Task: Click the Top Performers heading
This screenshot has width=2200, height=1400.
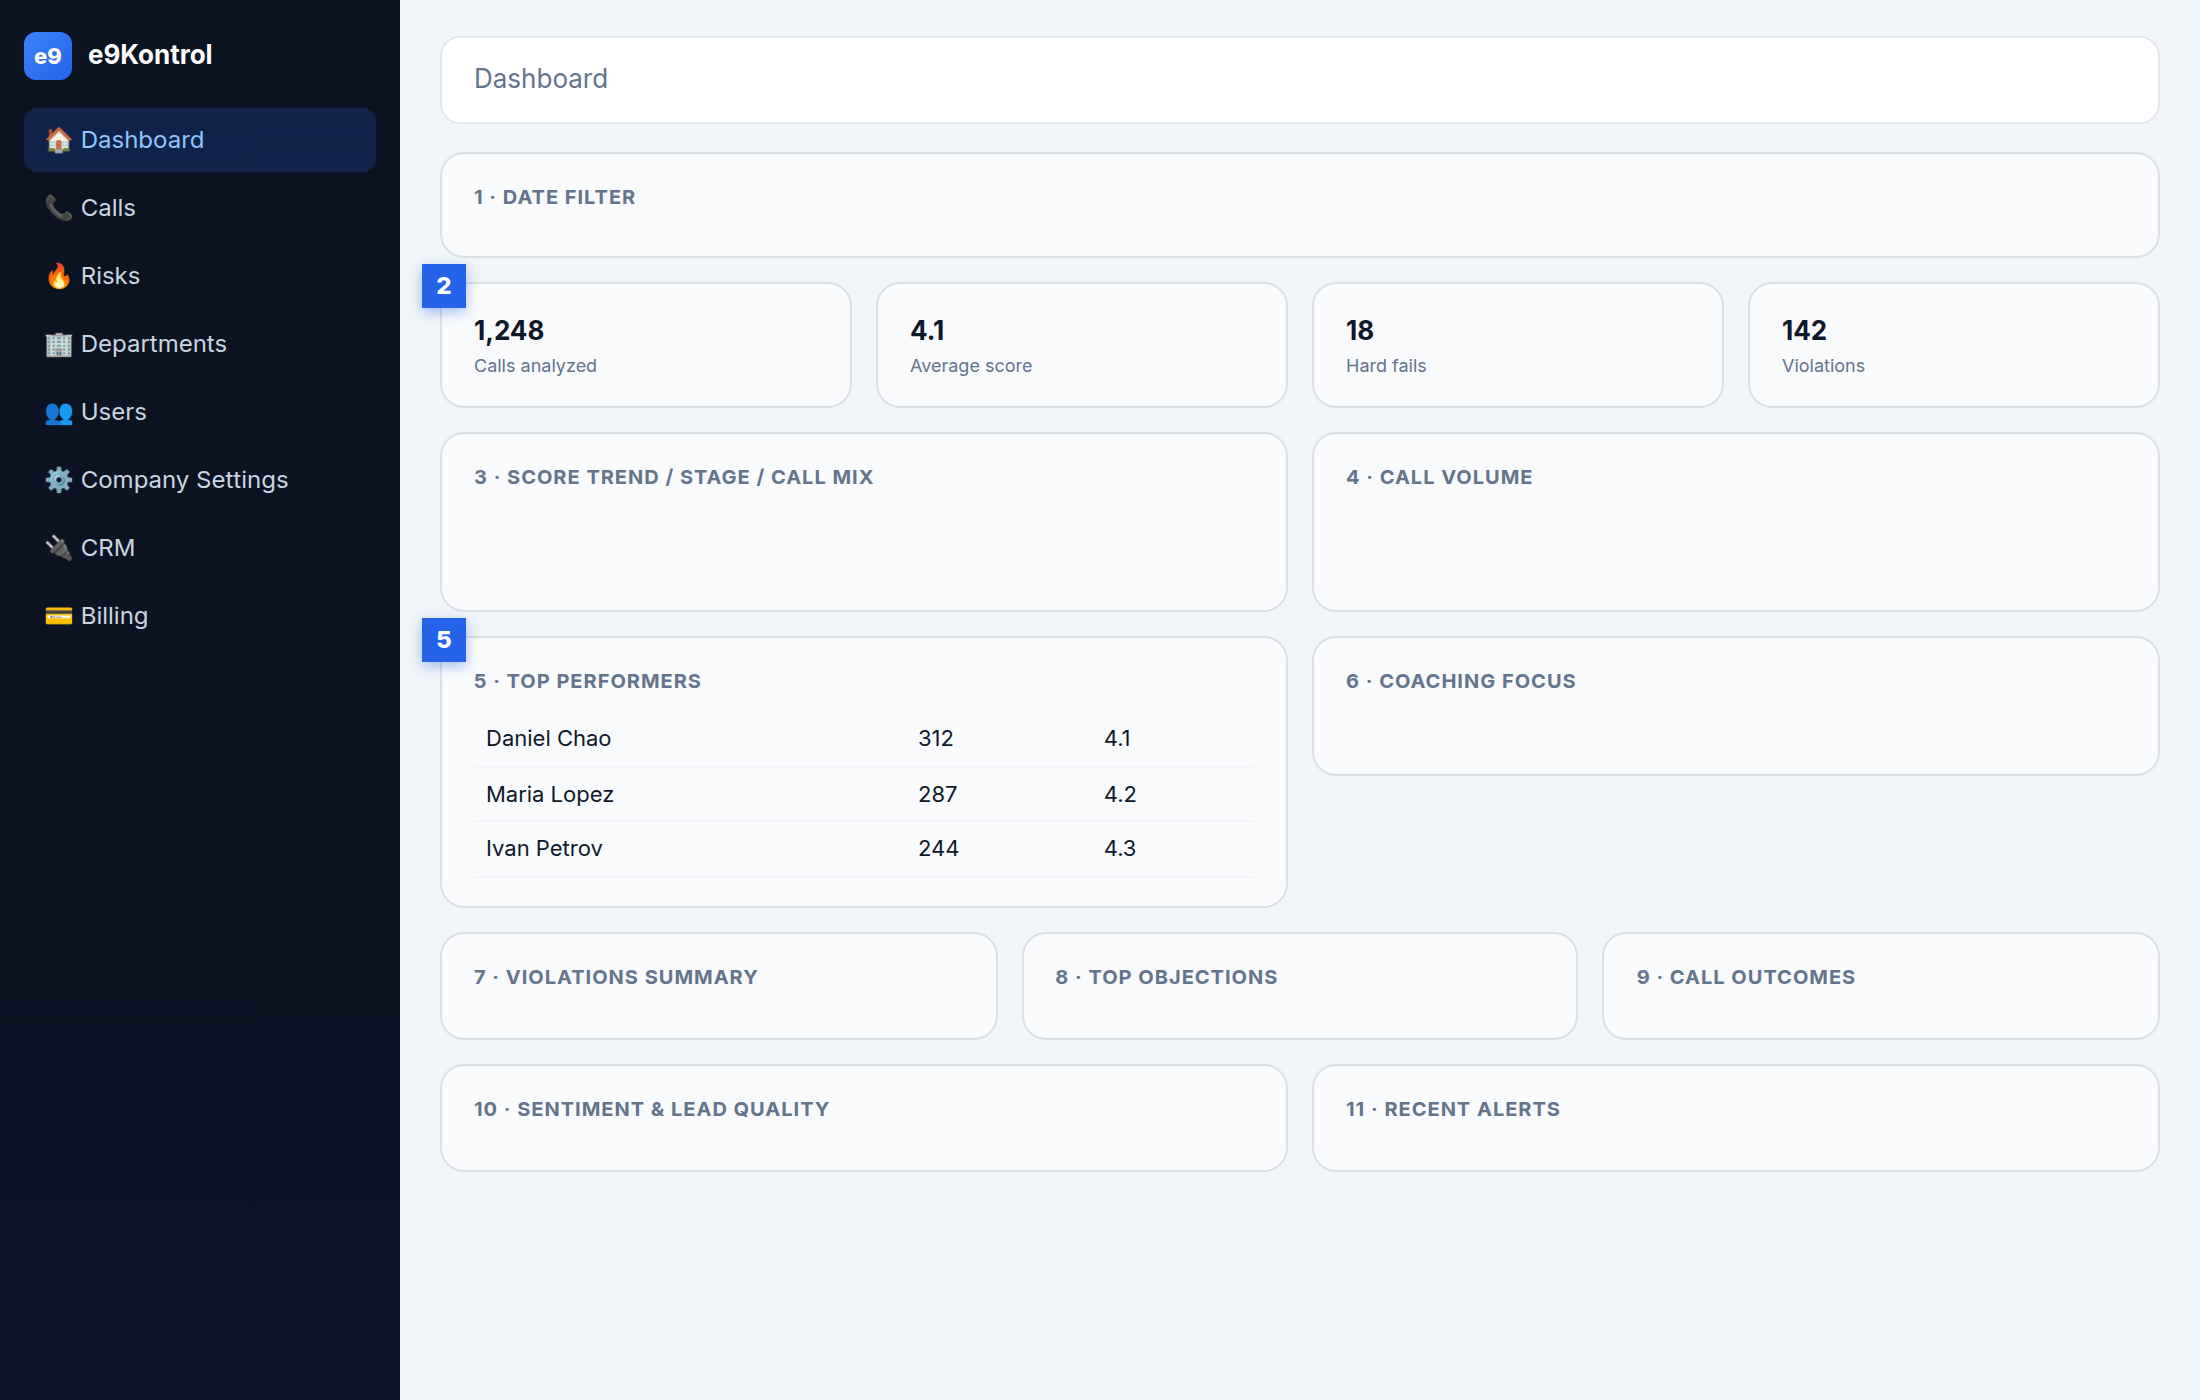Action: pos(588,681)
